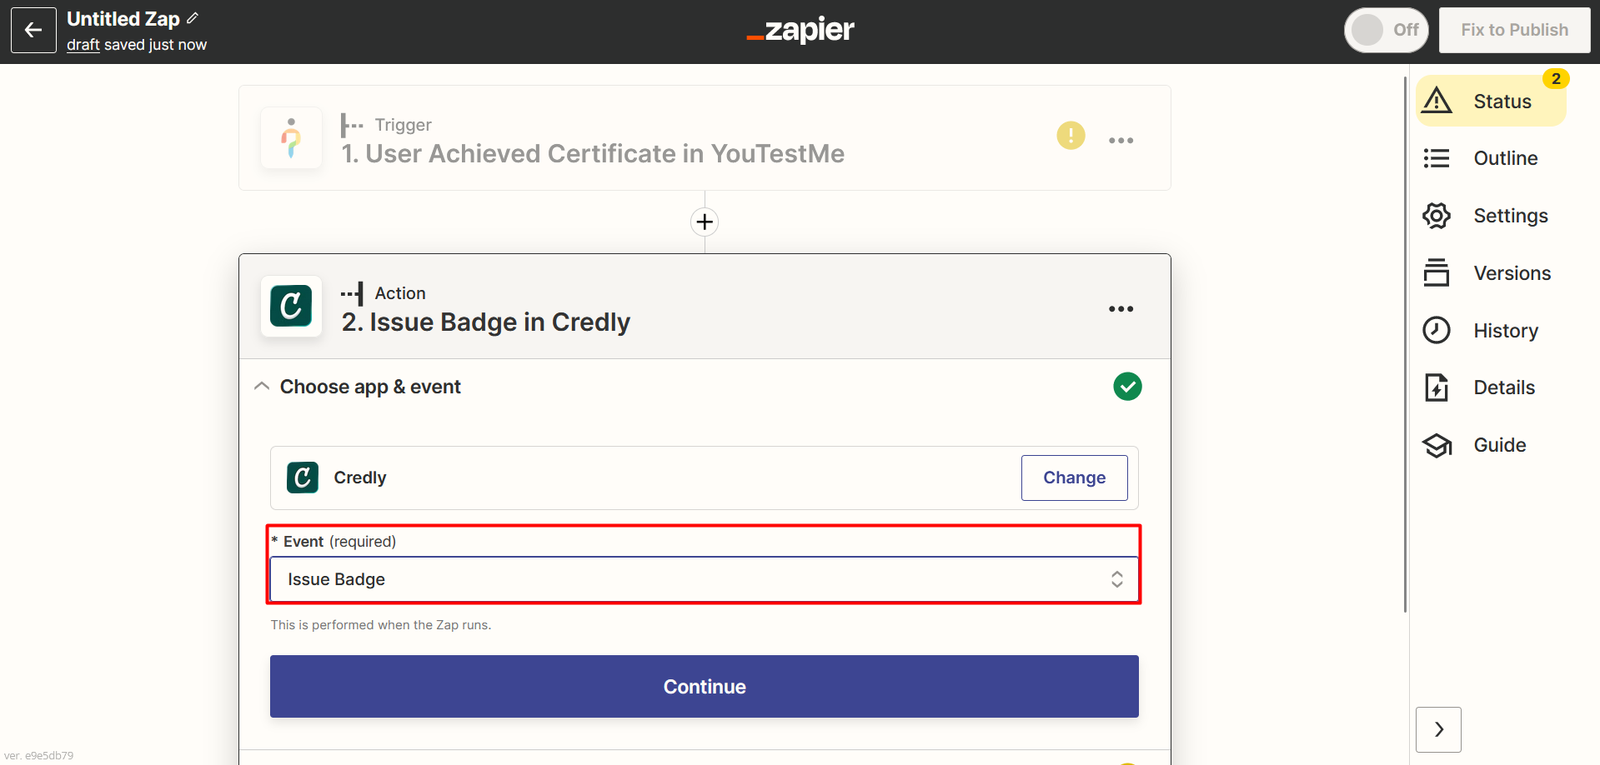The height and width of the screenshot is (765, 1600).
Task: Open the Status panel in sidebar
Action: [1490, 101]
